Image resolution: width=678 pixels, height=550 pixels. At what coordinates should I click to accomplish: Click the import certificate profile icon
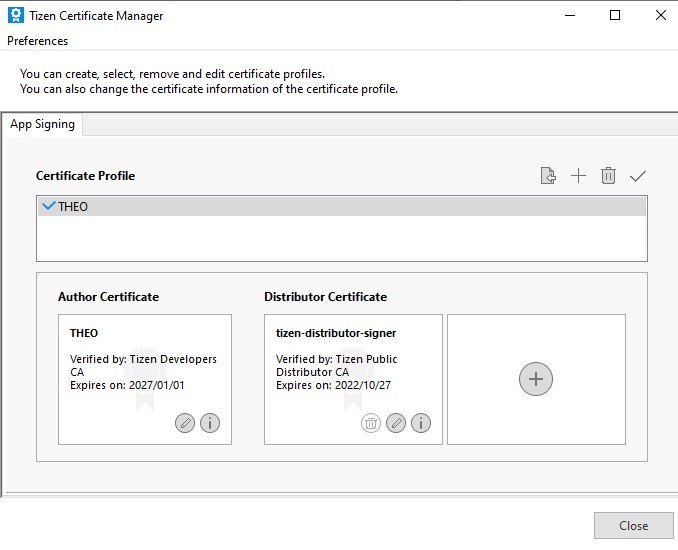coord(547,176)
